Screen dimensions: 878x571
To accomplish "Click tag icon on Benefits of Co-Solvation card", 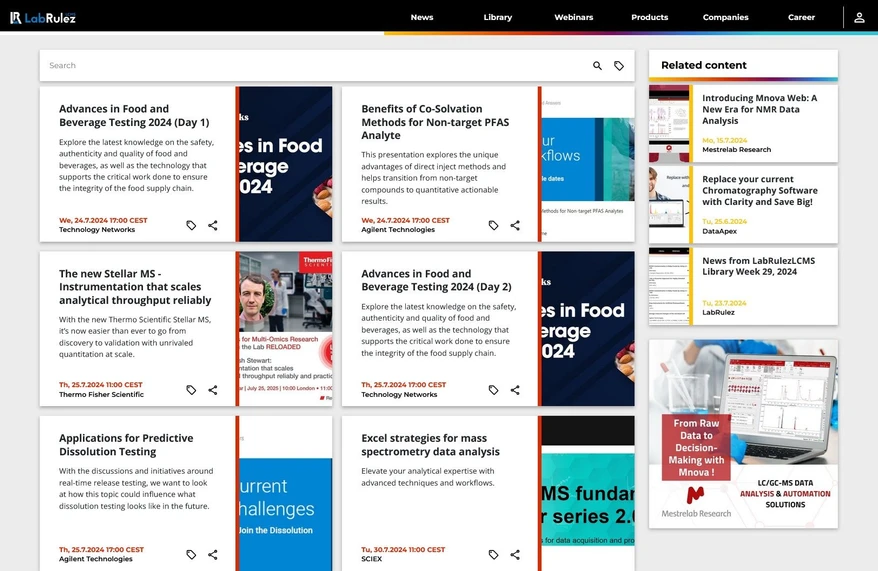I will coord(493,226).
